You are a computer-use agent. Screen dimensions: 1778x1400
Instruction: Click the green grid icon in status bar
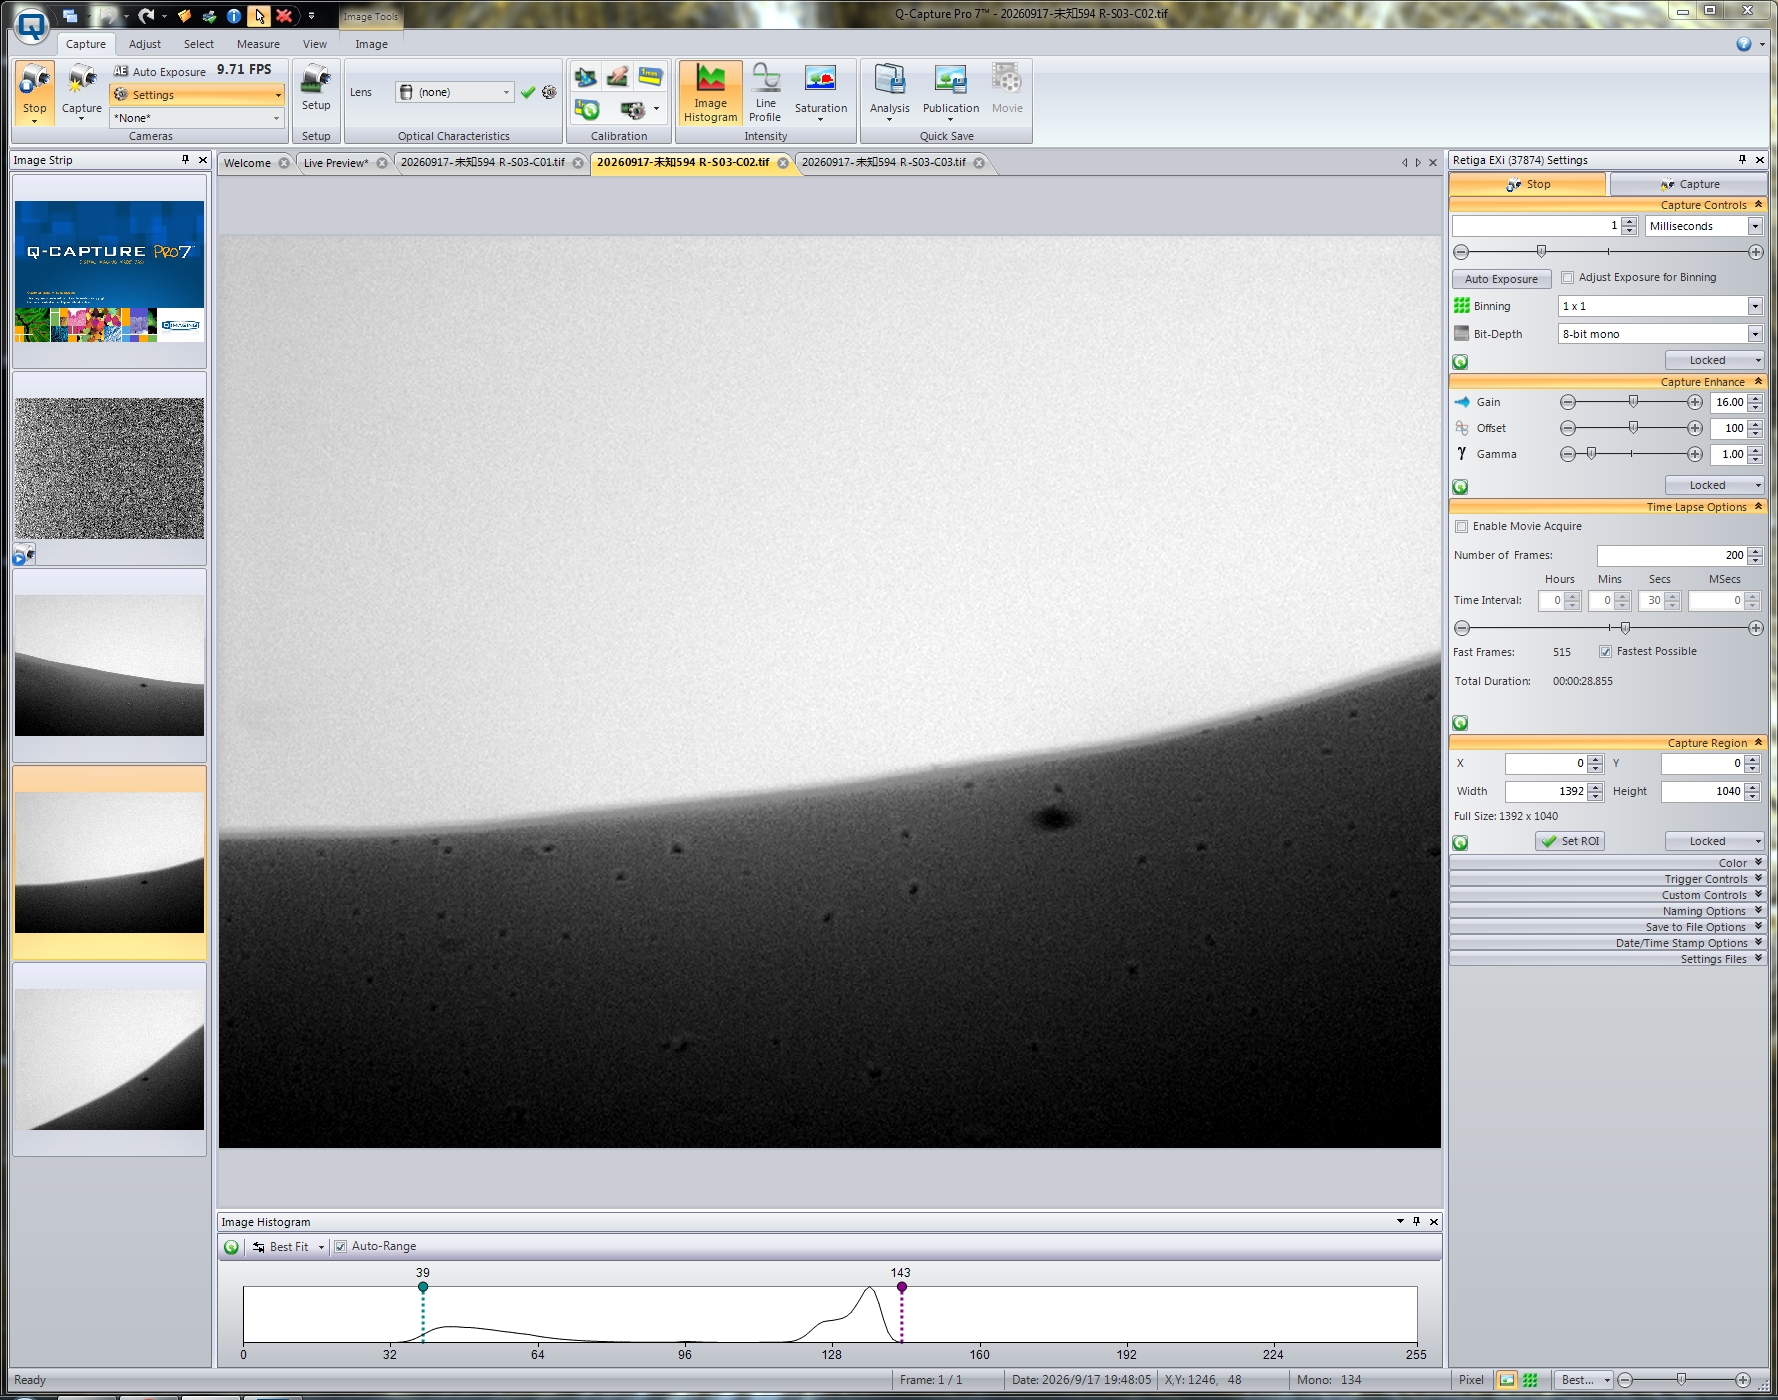(1530, 1380)
